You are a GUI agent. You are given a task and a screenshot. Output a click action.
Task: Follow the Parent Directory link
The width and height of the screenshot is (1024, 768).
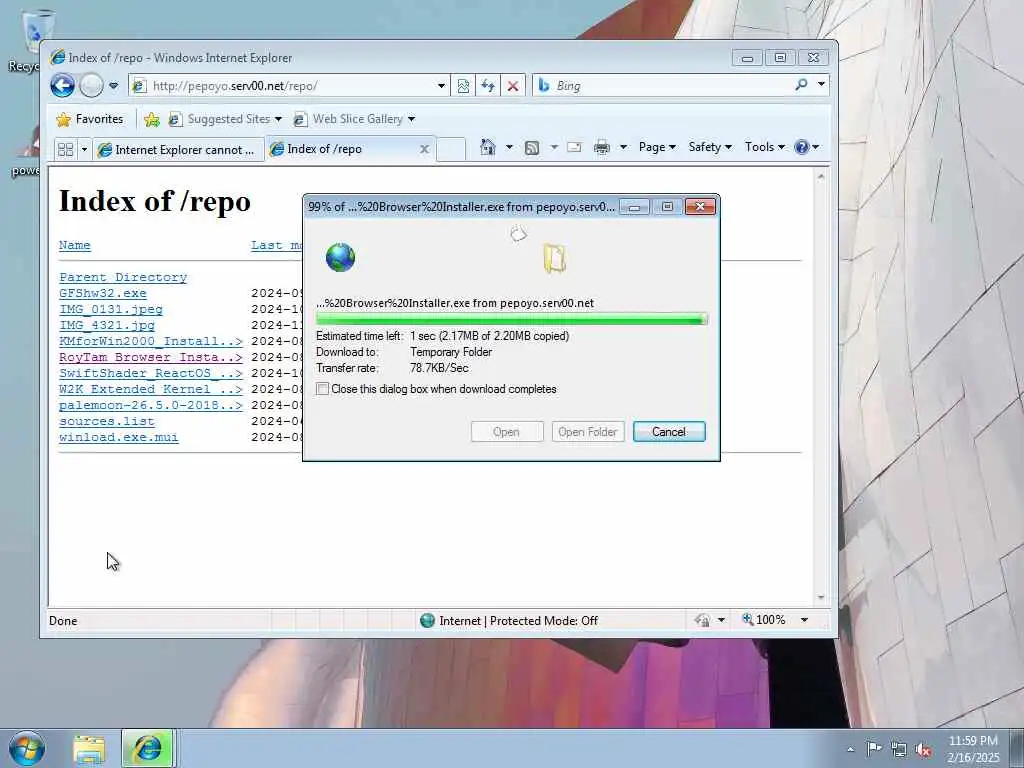pyautogui.click(x=123, y=277)
